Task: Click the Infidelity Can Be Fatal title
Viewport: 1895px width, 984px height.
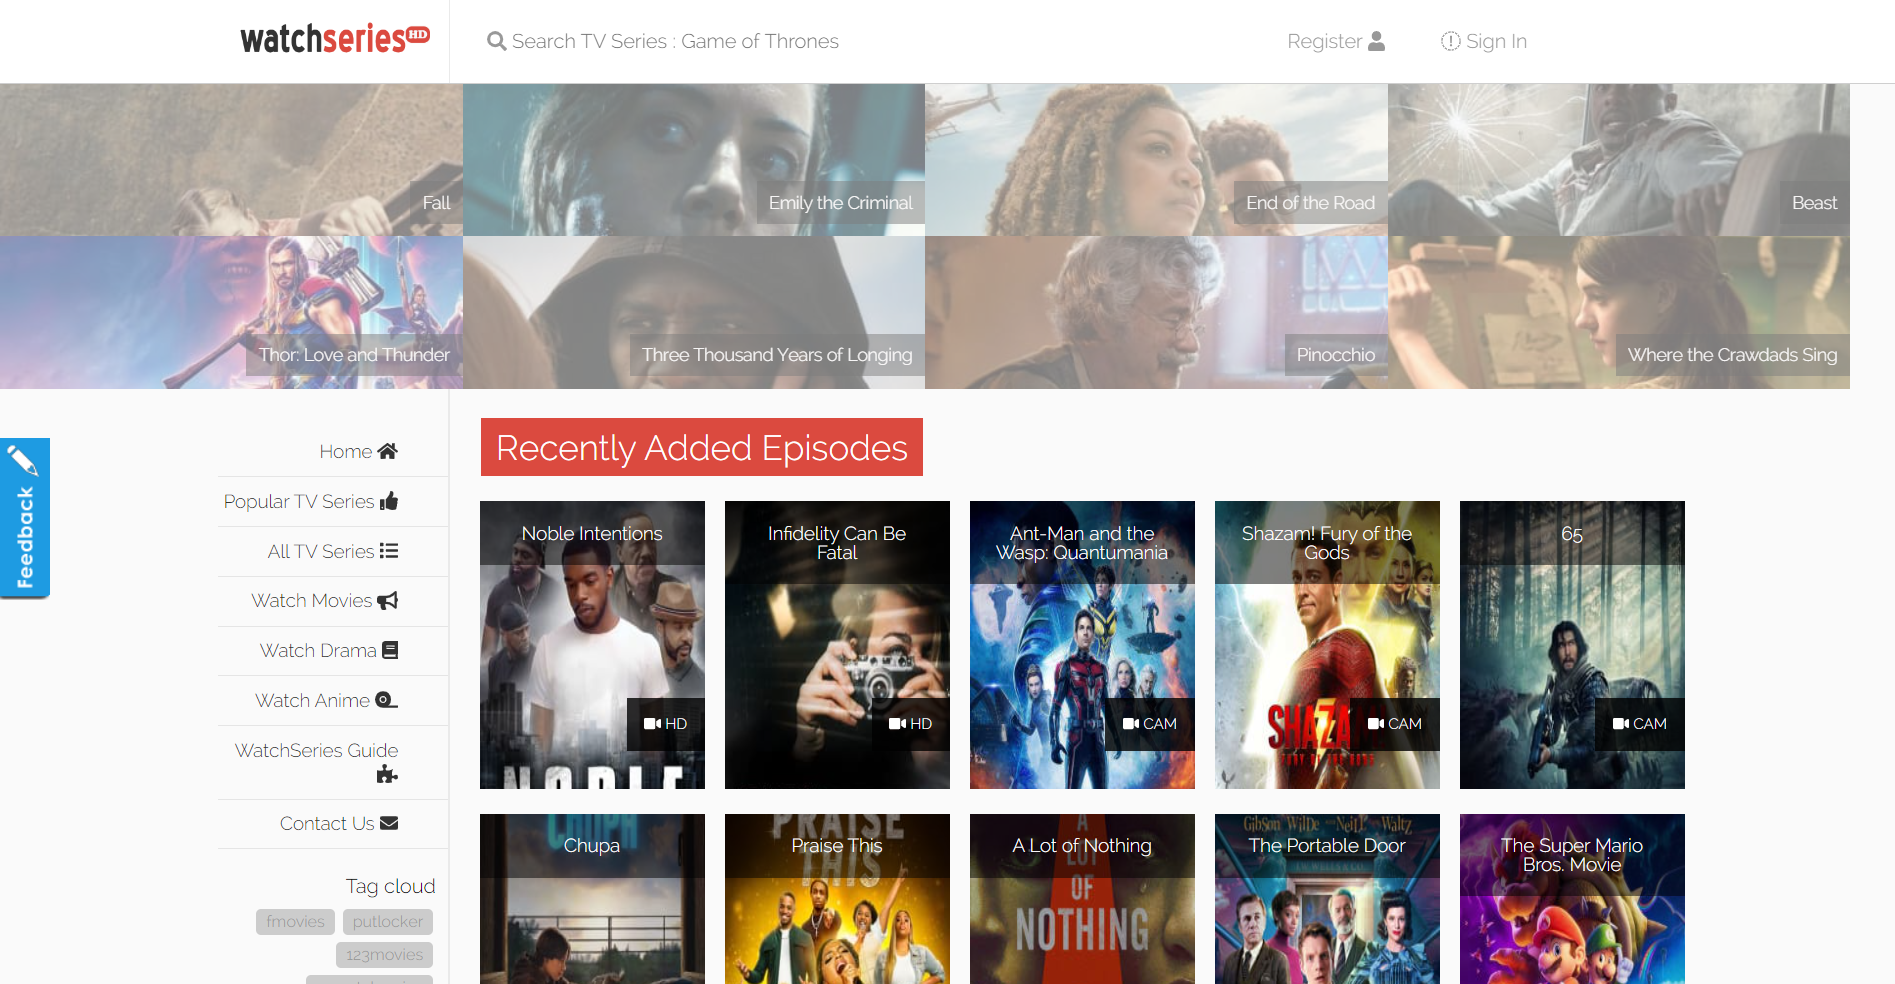Action: click(x=837, y=543)
